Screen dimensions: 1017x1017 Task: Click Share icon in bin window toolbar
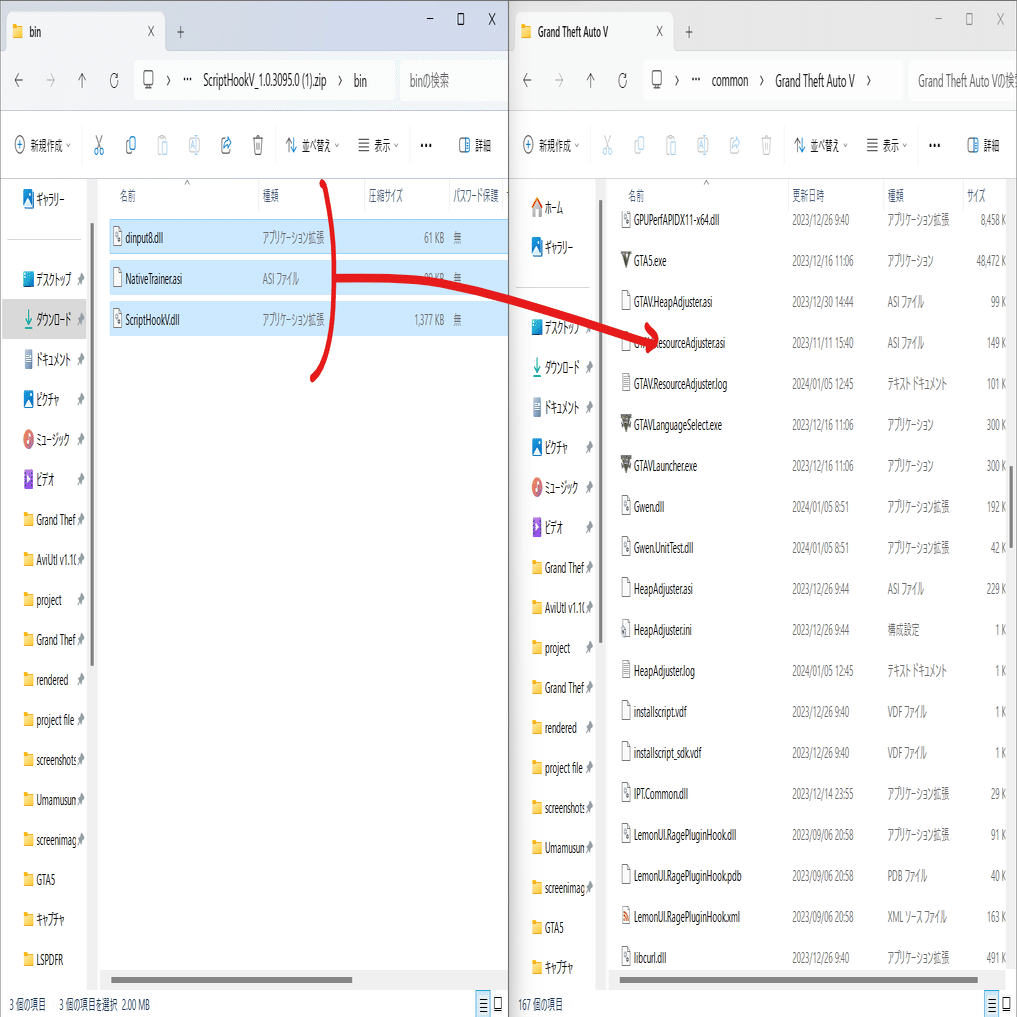tap(226, 145)
